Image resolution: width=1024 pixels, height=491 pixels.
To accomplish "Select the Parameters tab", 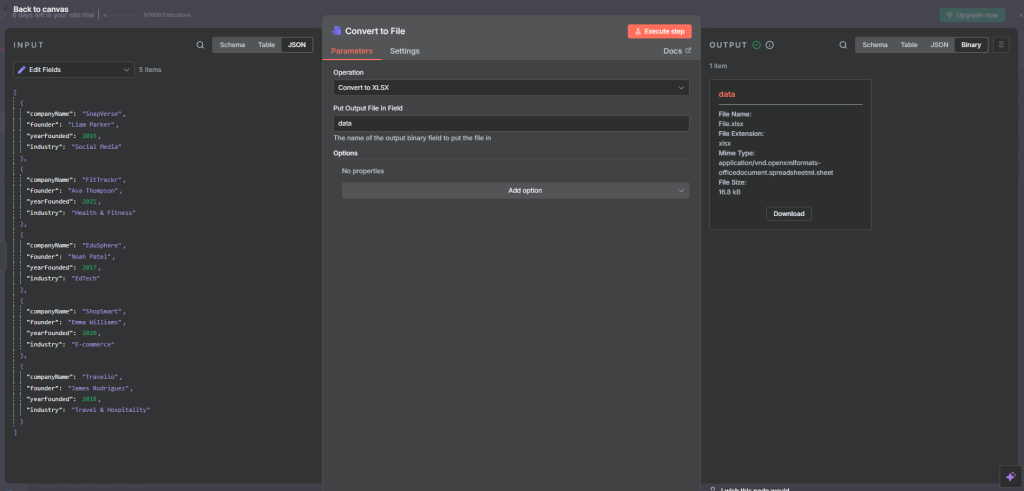I will (x=351, y=51).
